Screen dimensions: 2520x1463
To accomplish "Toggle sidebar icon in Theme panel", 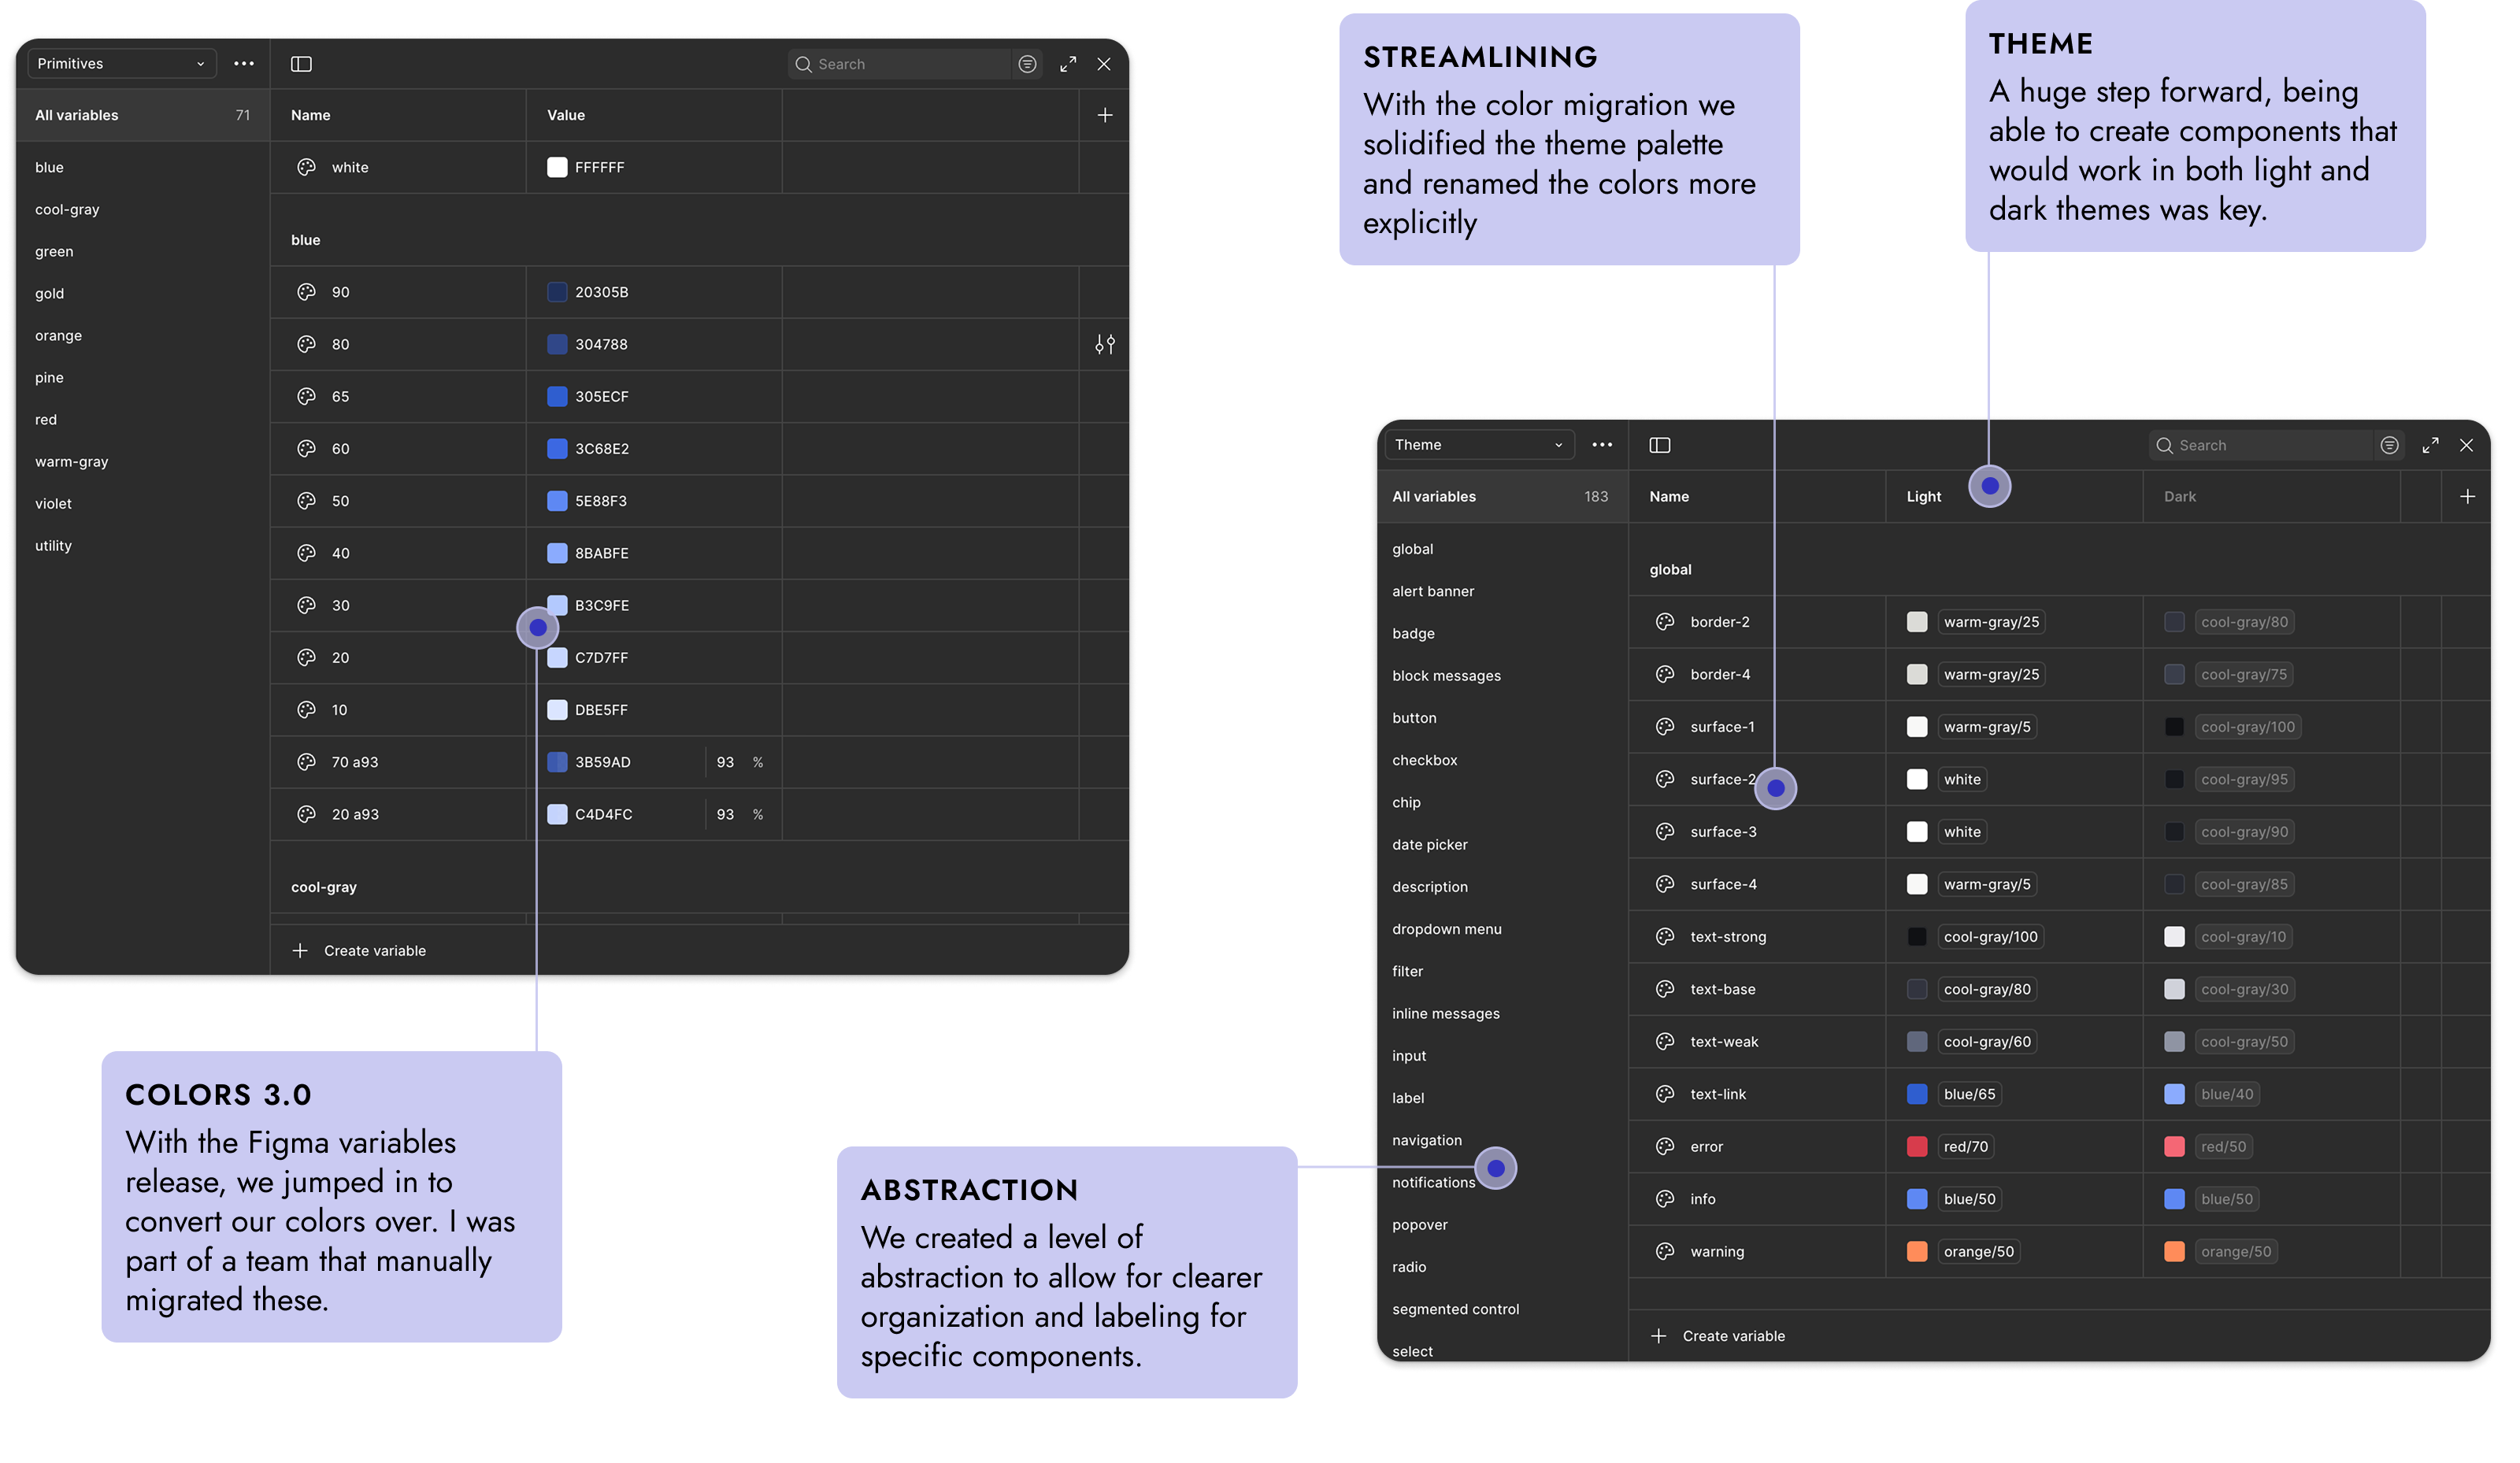I will click(x=1659, y=445).
